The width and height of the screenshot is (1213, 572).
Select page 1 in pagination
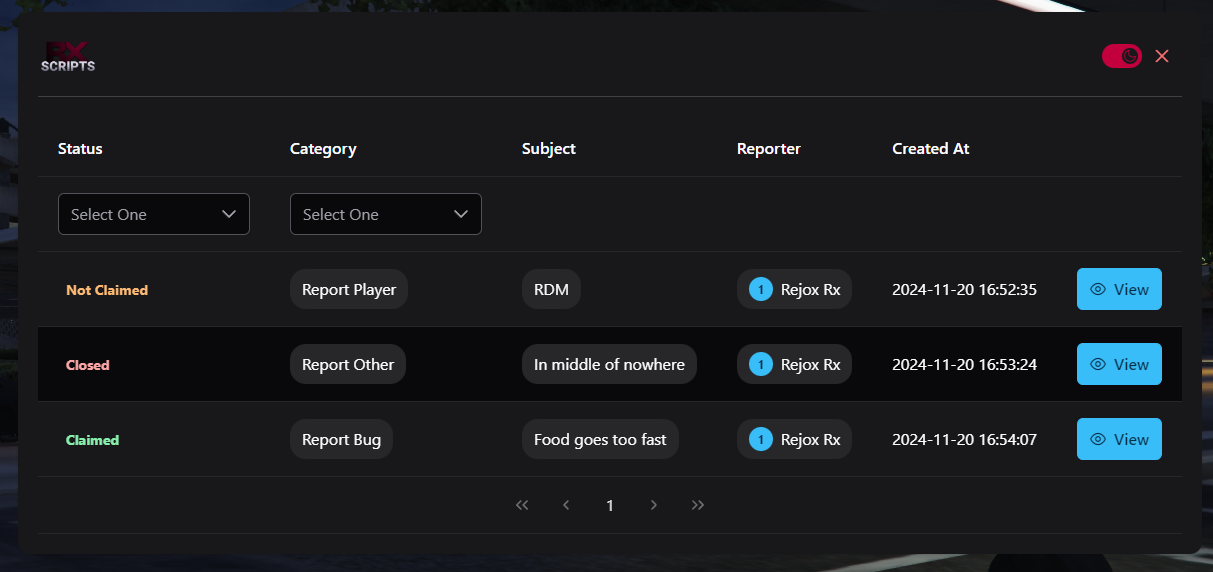[610, 505]
